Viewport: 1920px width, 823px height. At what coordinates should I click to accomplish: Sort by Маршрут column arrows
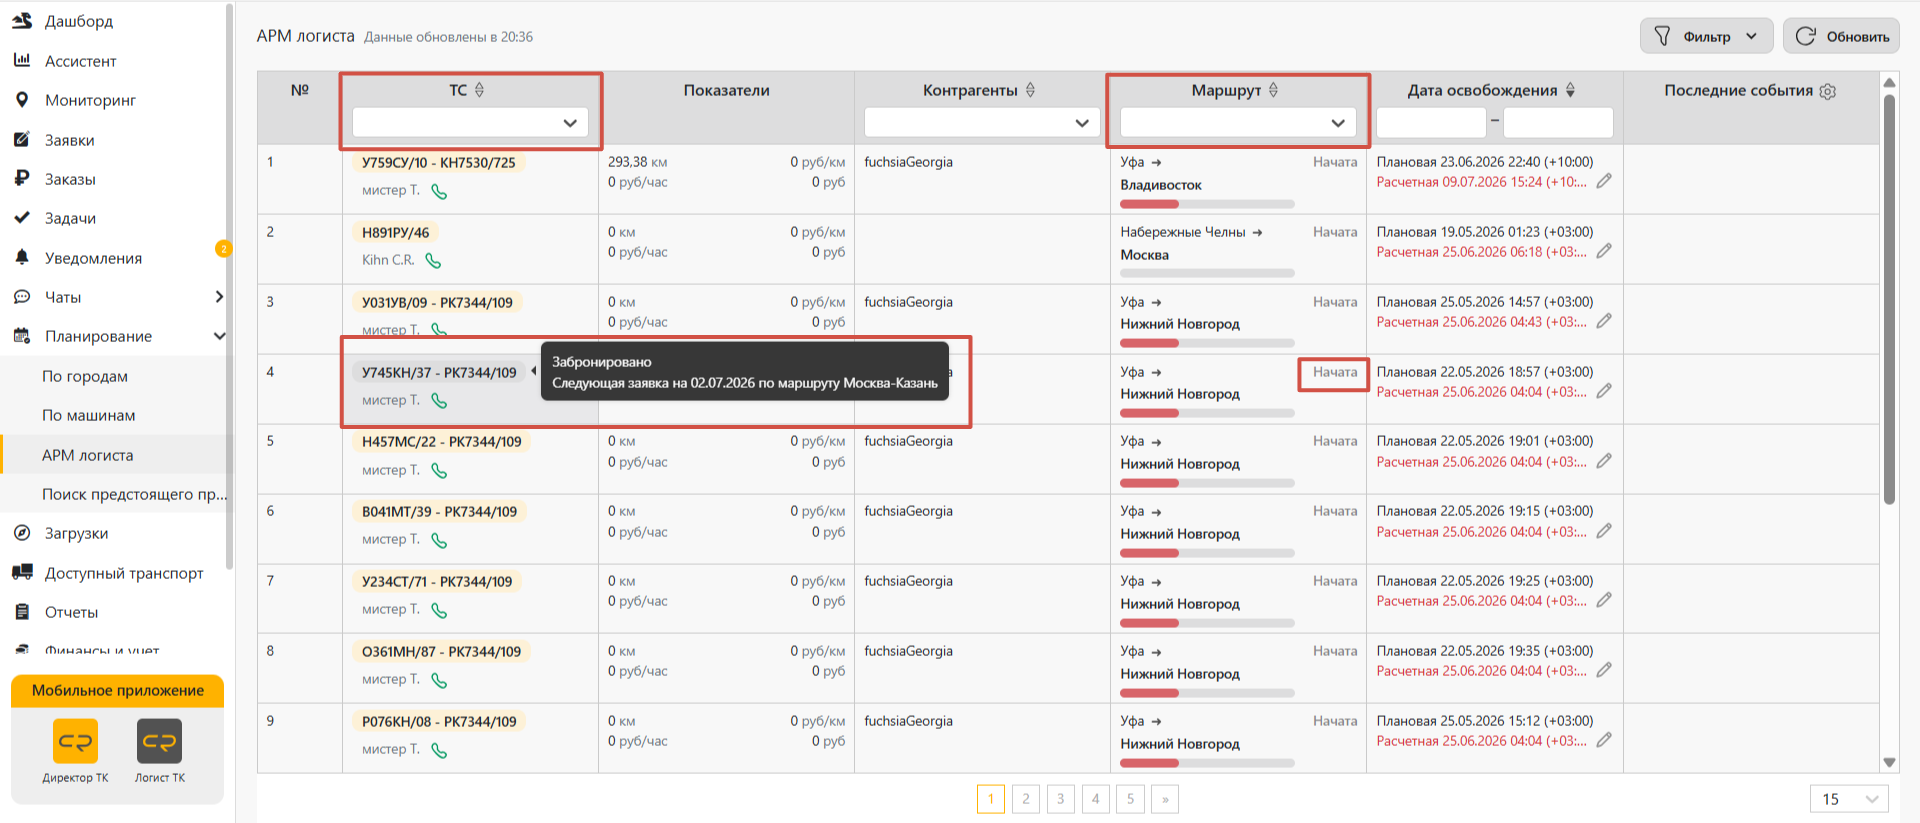1274,90
